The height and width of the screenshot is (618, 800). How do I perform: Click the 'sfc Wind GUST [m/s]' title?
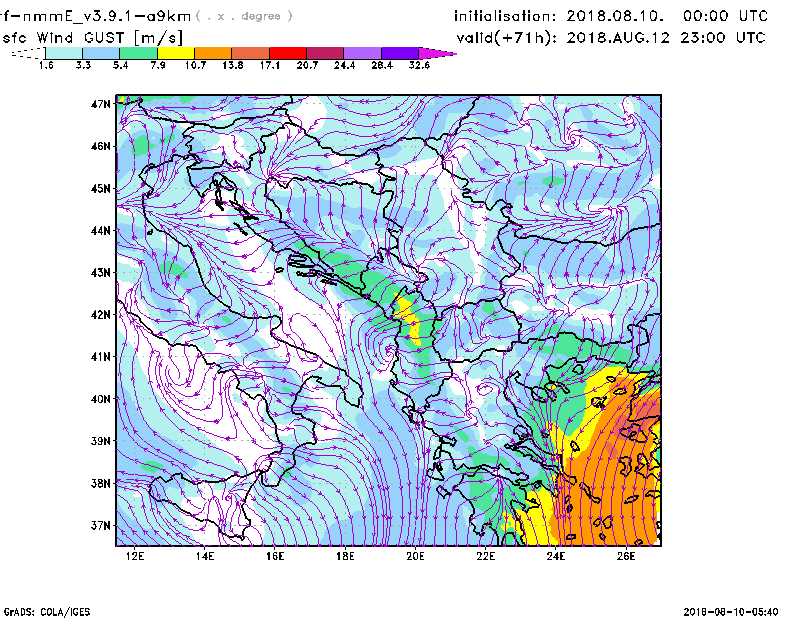coord(92,38)
